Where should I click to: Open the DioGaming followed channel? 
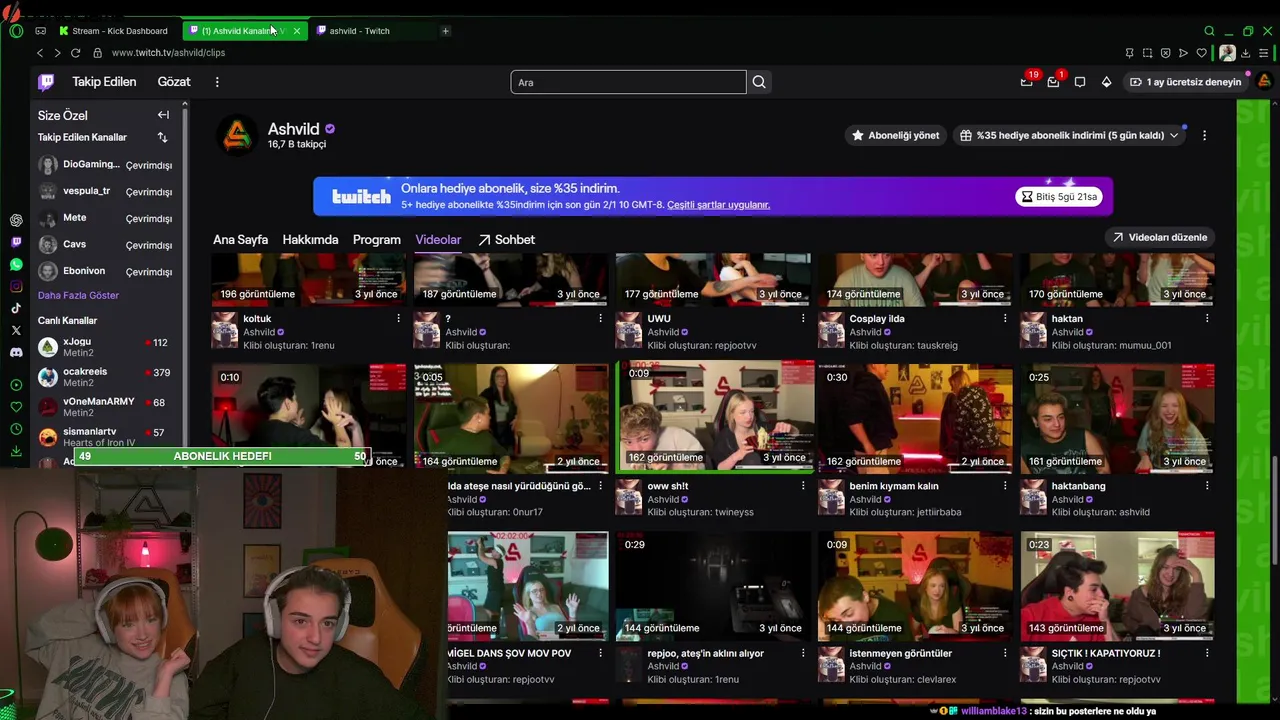coord(105,165)
